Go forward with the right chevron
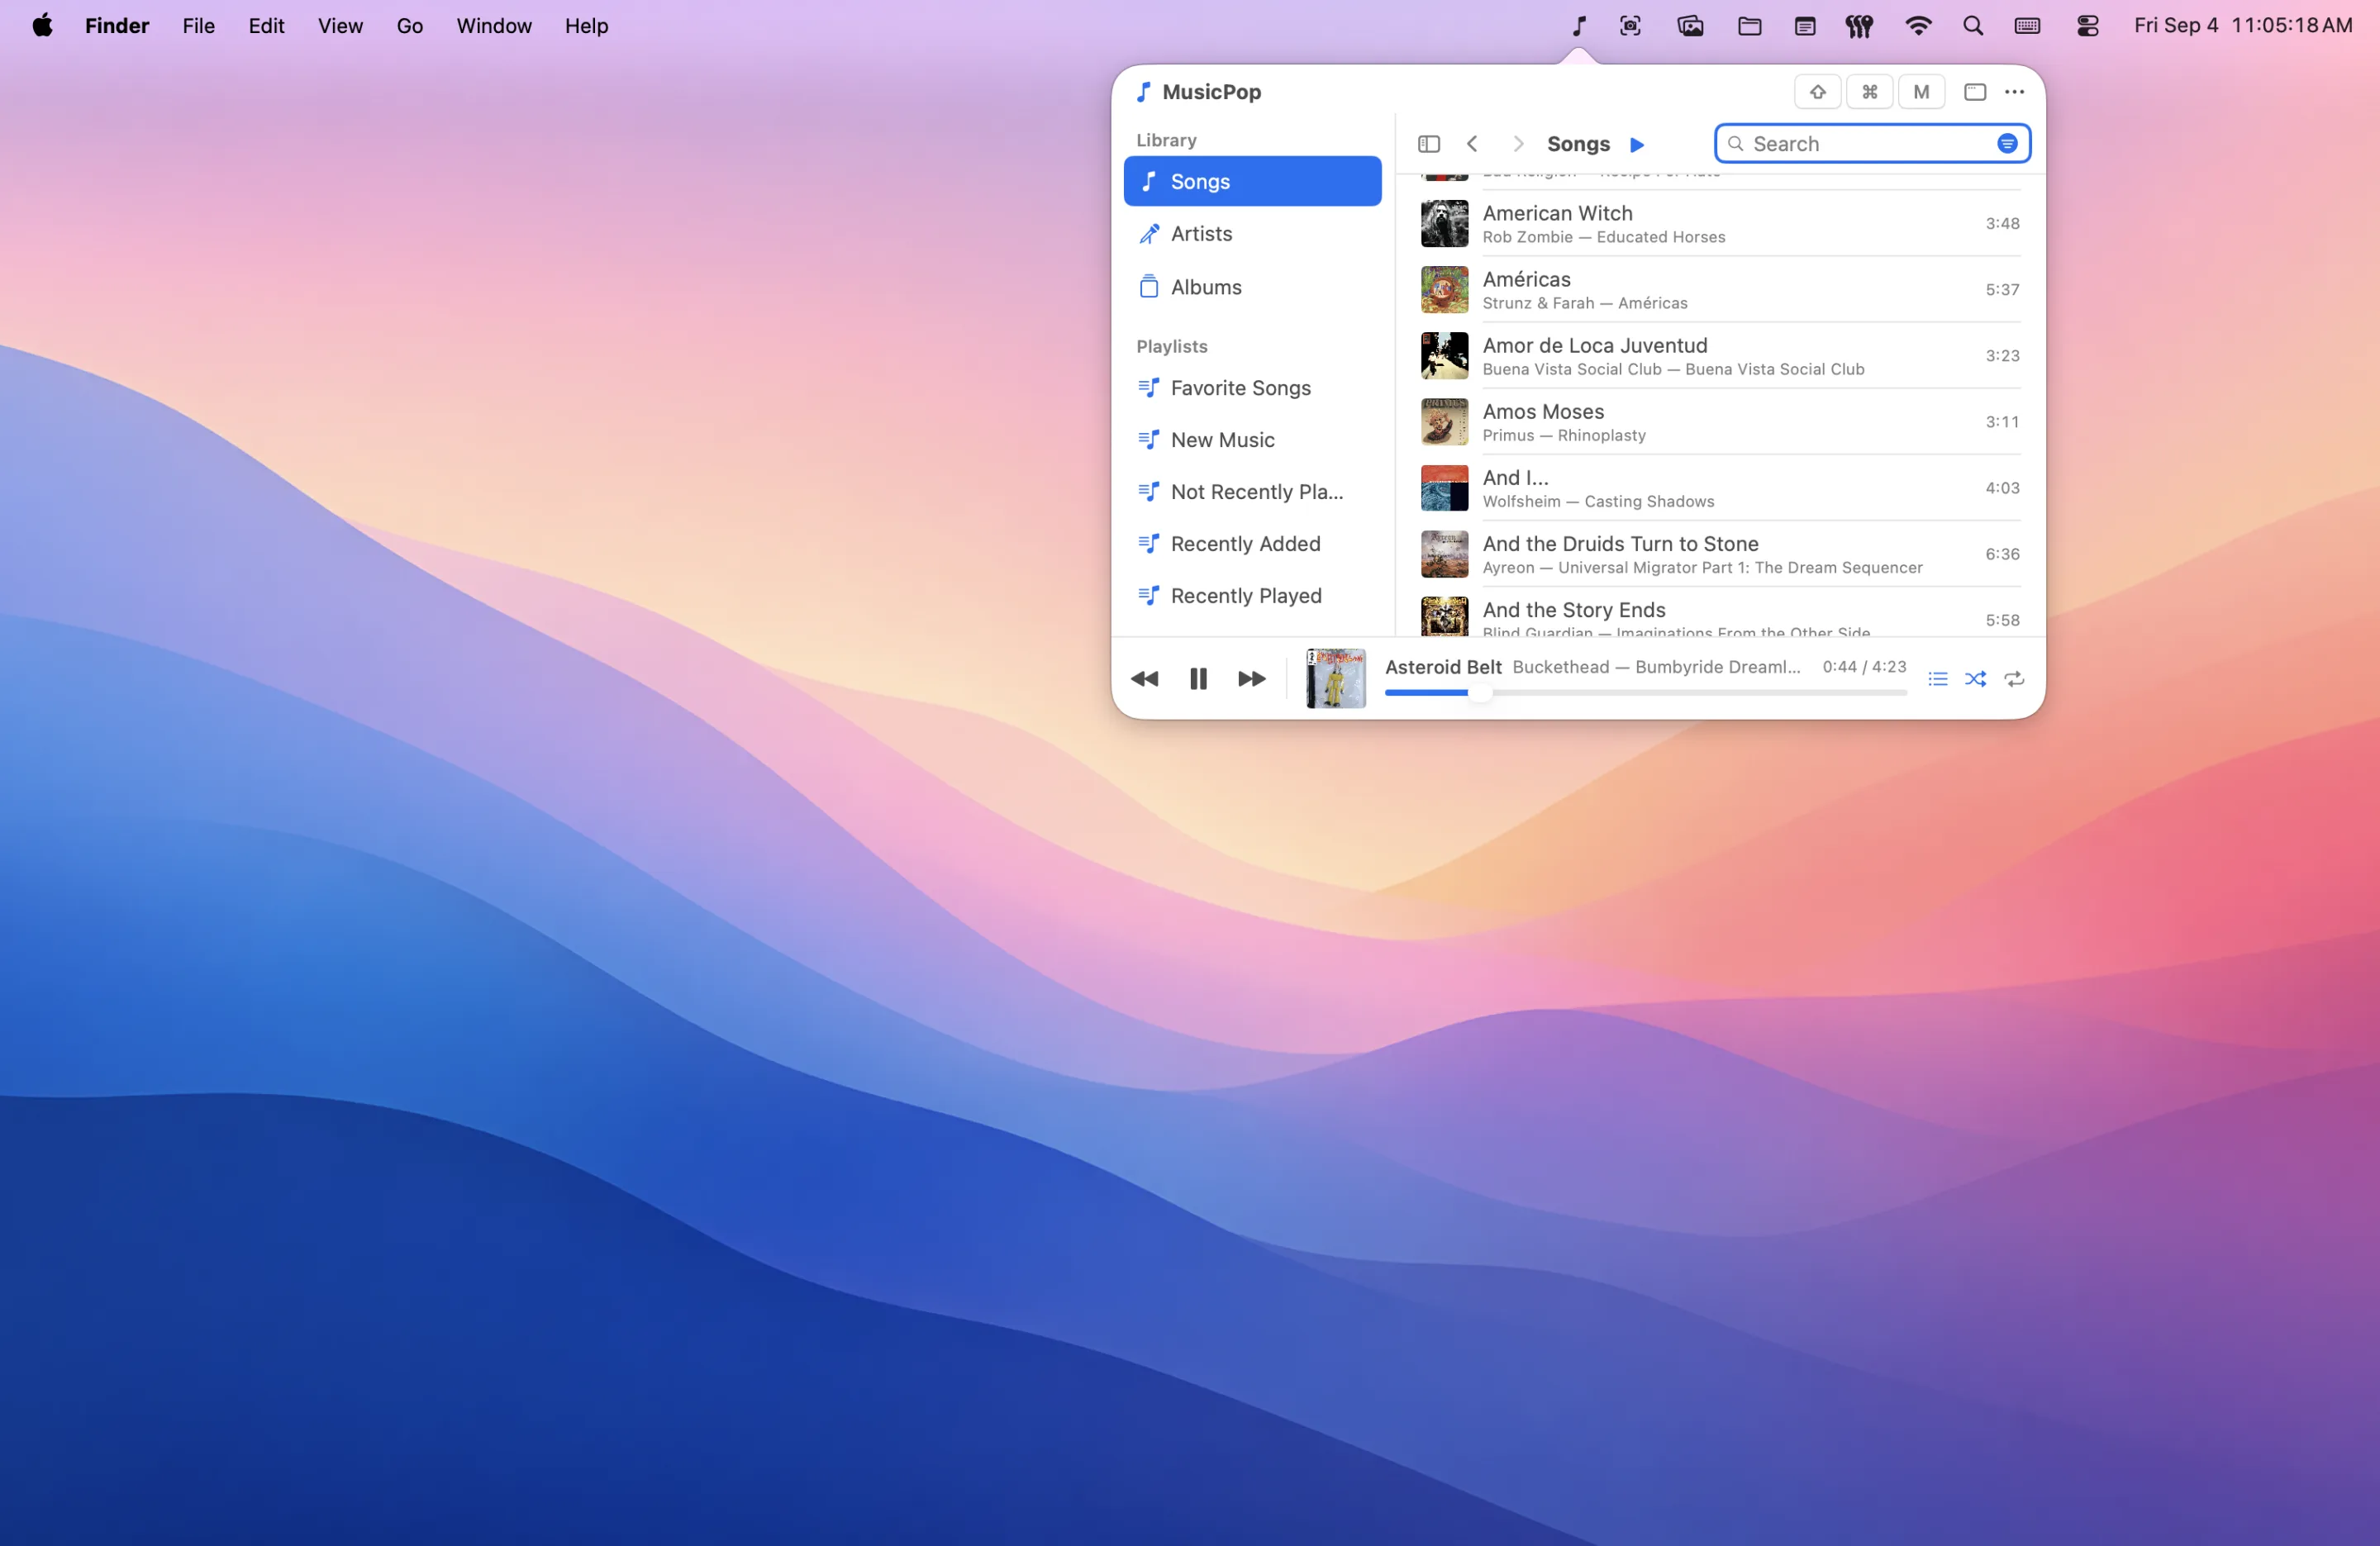This screenshot has height=1546, width=2380. click(x=1518, y=144)
